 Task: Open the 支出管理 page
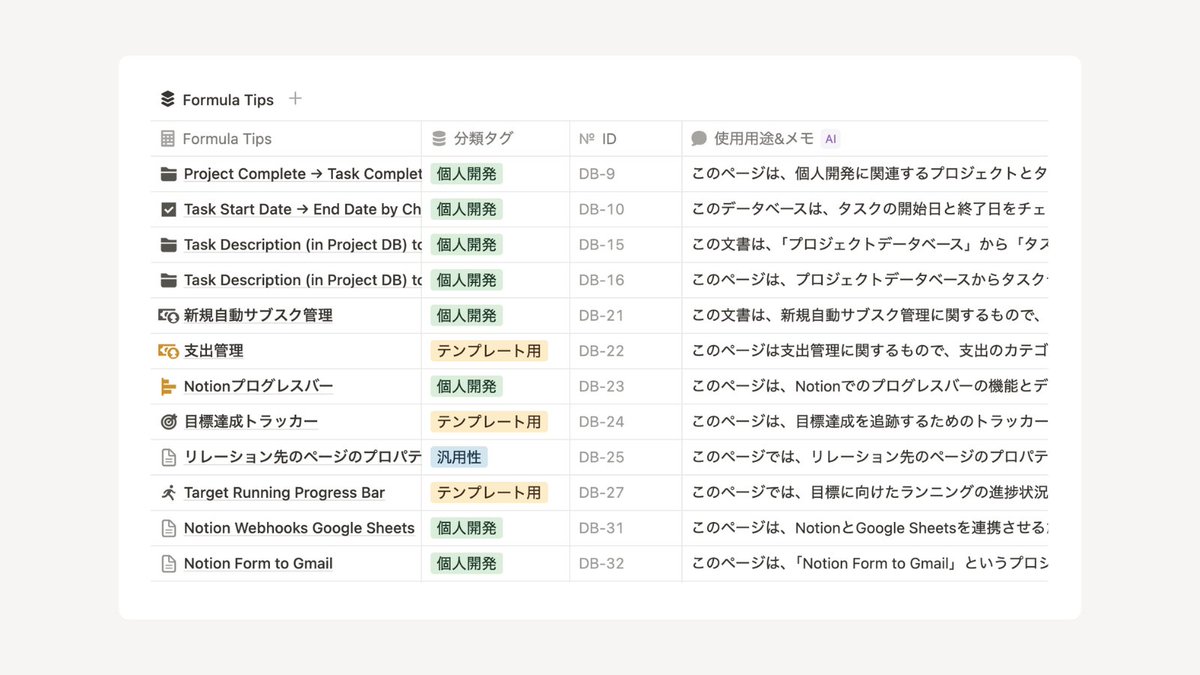pos(213,351)
